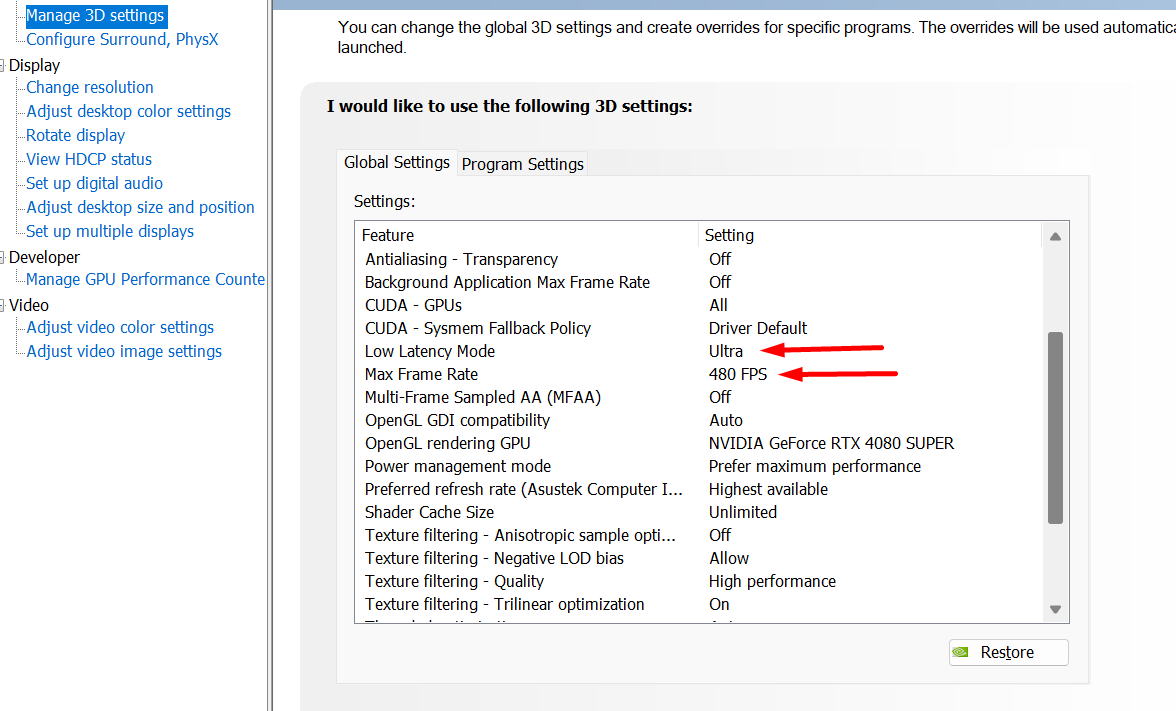Click Prefer maximum performance value

[814, 466]
